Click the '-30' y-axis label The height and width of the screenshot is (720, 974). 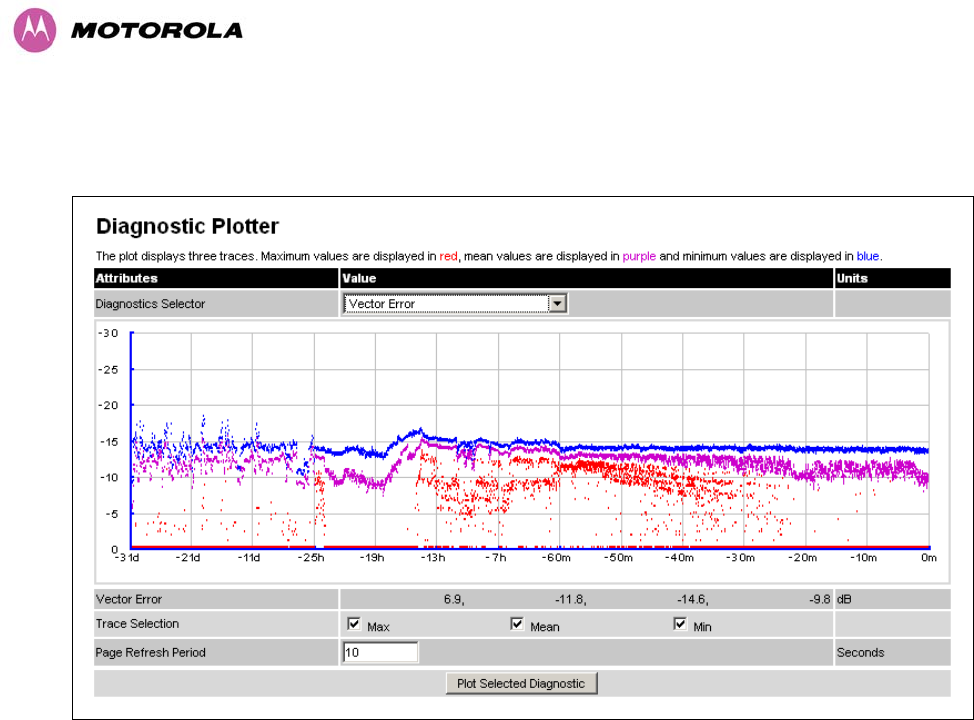tap(108, 334)
